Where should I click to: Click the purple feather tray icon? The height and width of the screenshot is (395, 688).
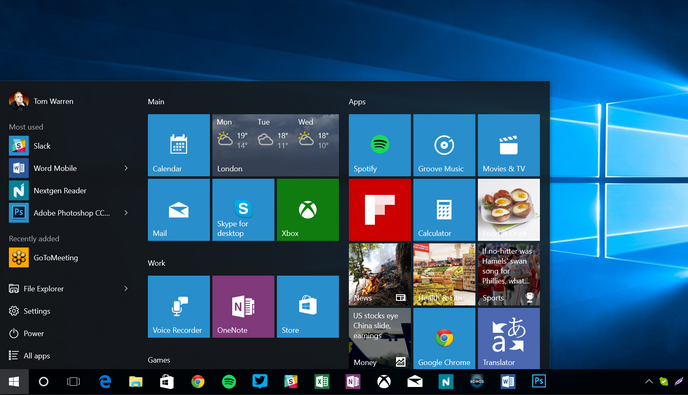tap(679, 381)
